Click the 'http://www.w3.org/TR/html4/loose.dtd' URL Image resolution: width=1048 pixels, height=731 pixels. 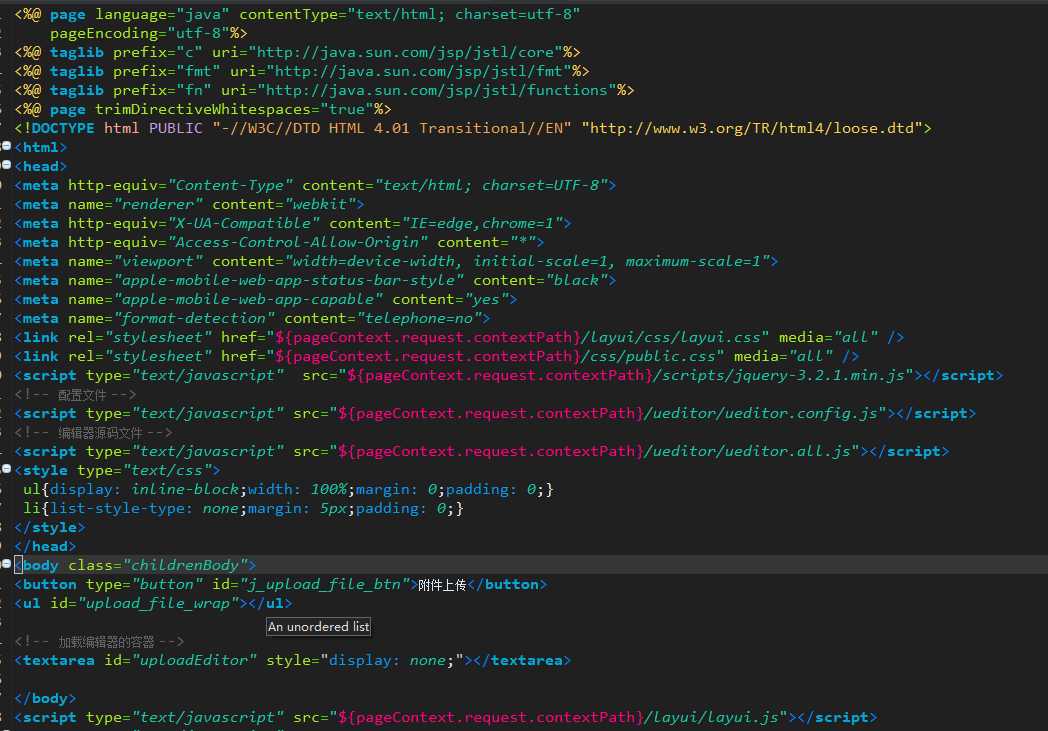pyautogui.click(x=752, y=128)
